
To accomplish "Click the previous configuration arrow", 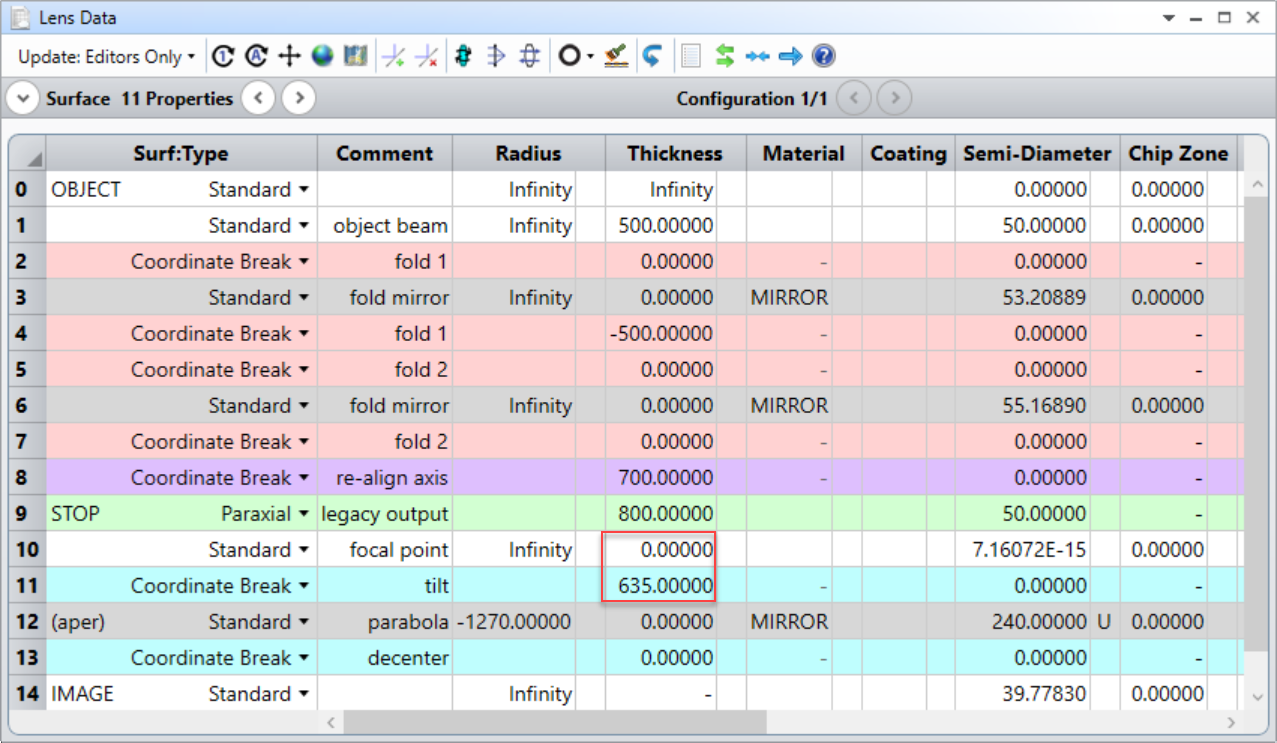I will pos(854,99).
